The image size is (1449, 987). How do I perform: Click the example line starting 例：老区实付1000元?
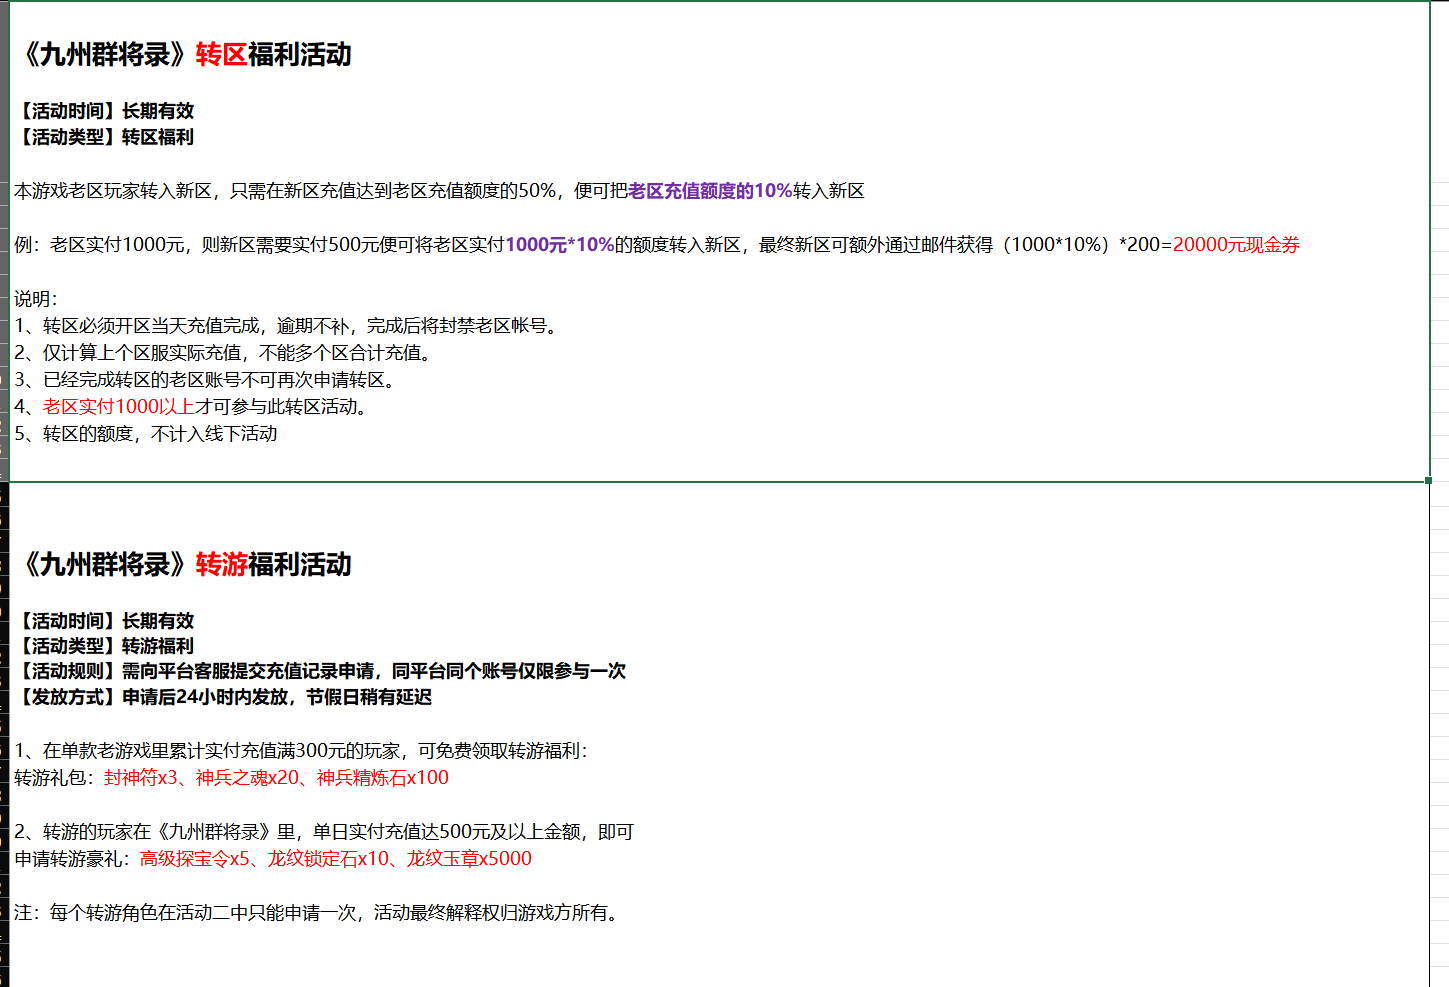657,245
